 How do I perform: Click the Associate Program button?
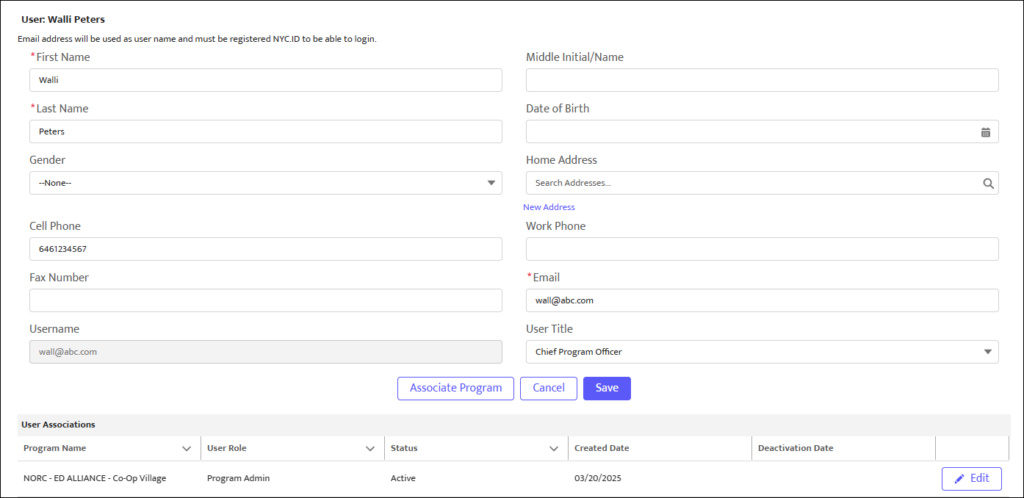pos(456,388)
